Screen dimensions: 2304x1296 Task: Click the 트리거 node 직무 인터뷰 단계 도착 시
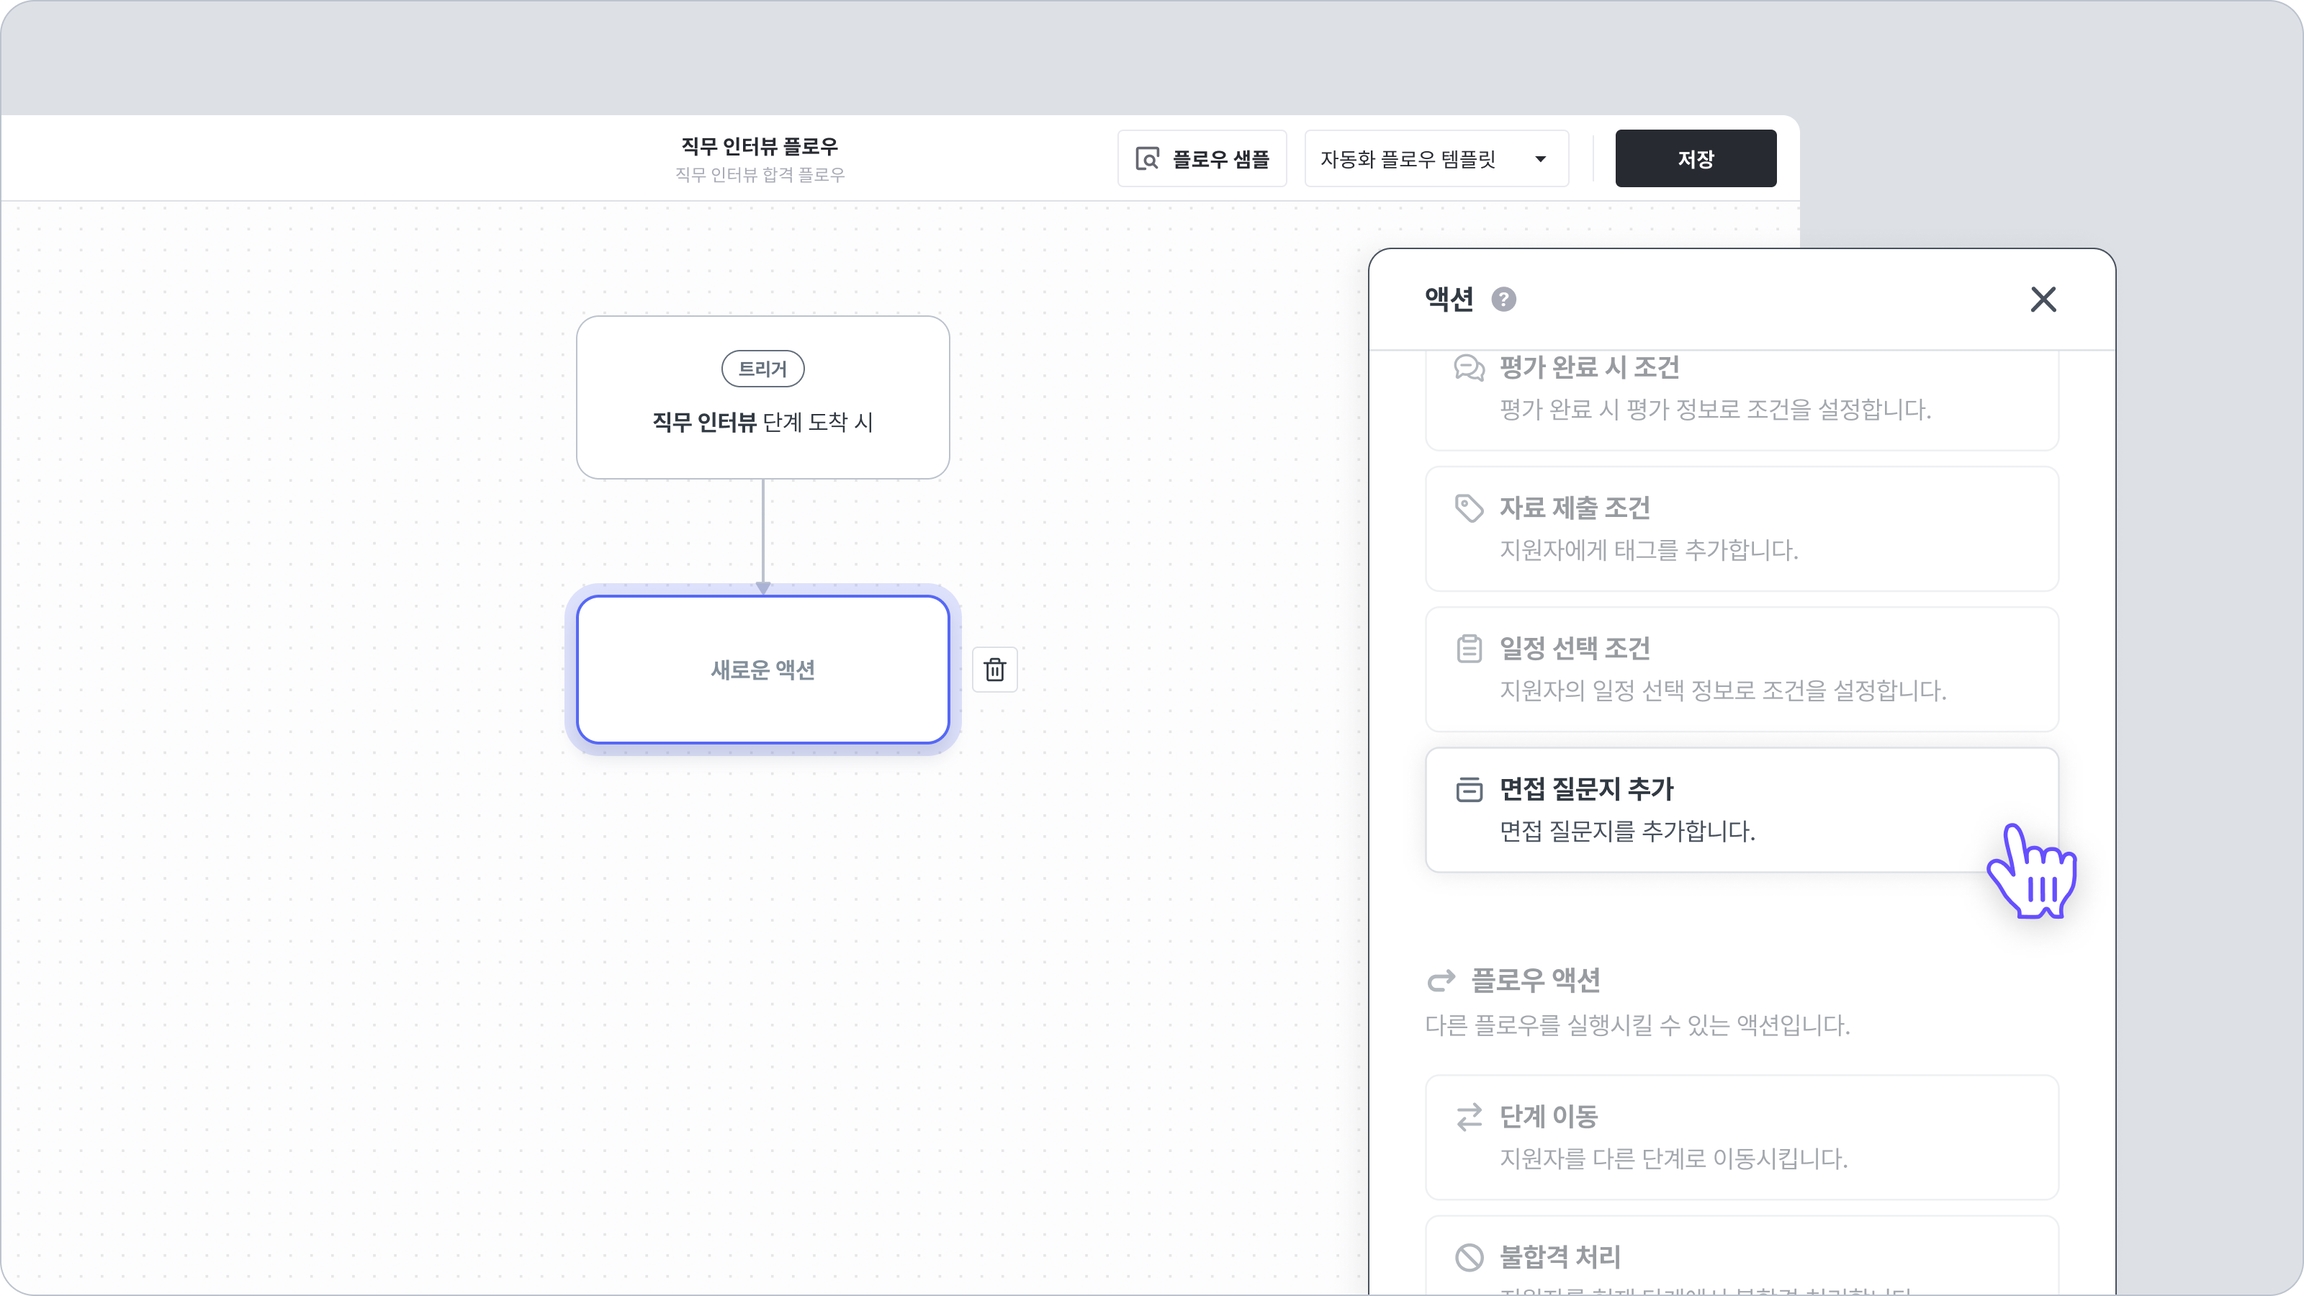pos(762,398)
